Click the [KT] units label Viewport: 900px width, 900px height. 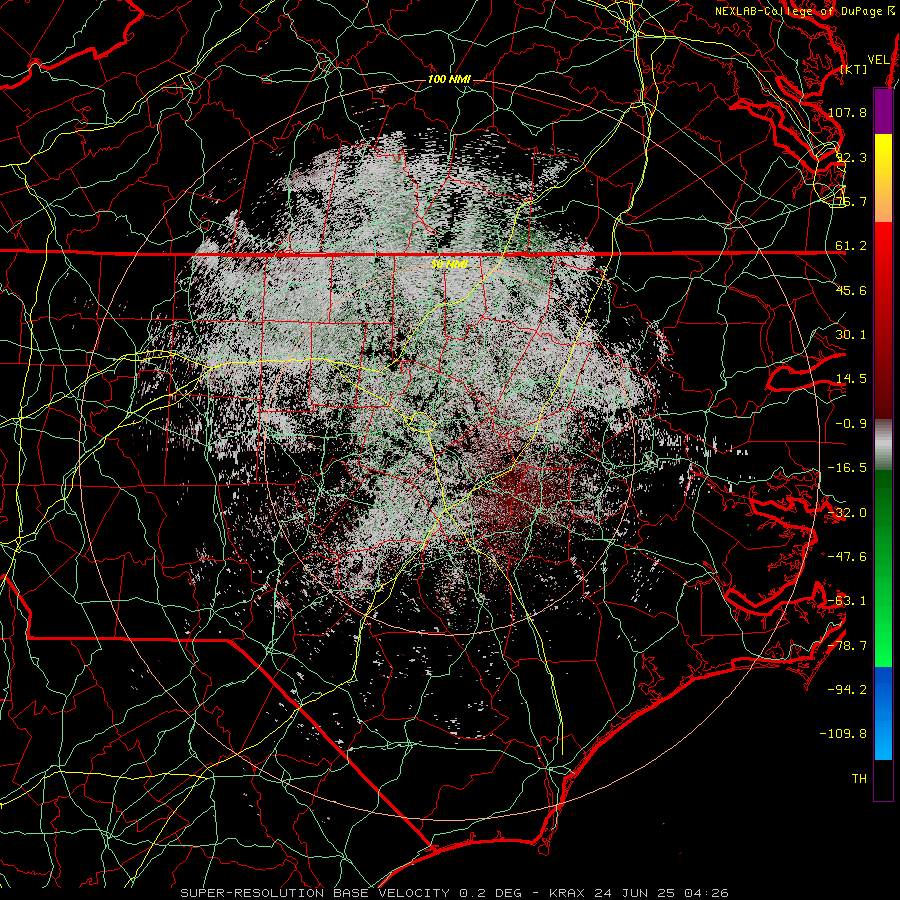coord(854,69)
